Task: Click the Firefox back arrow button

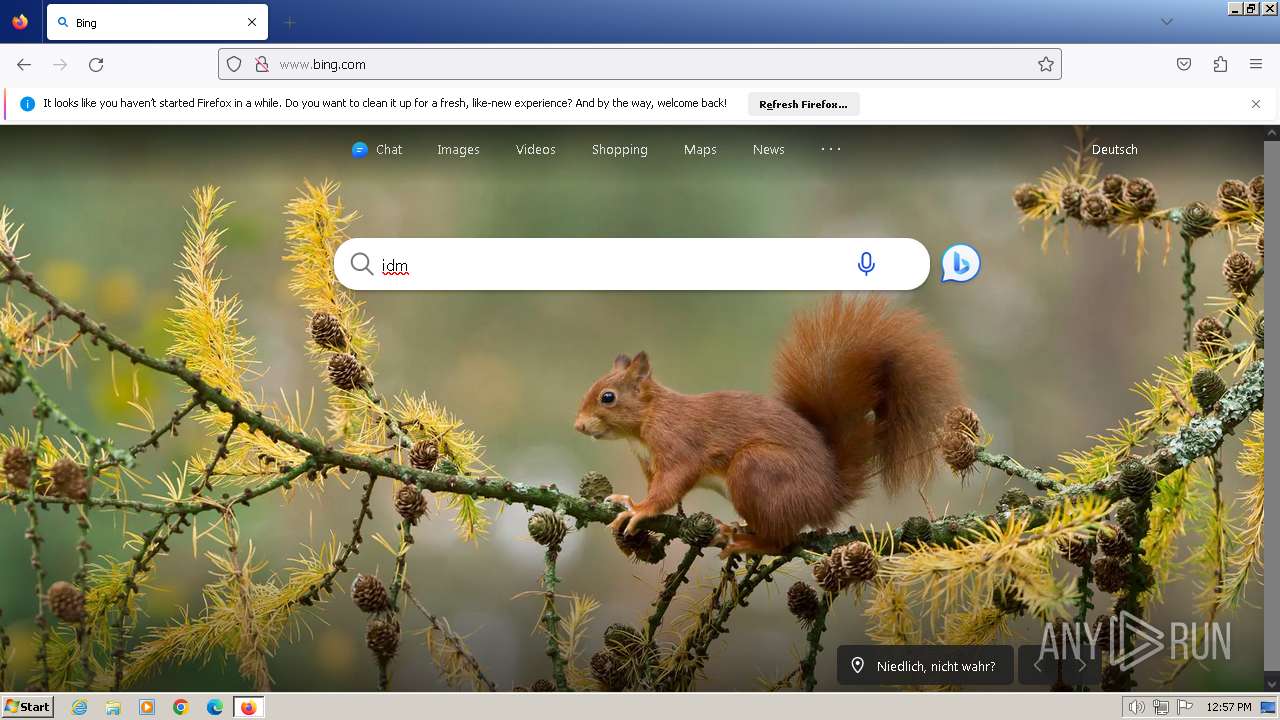Action: point(24,64)
